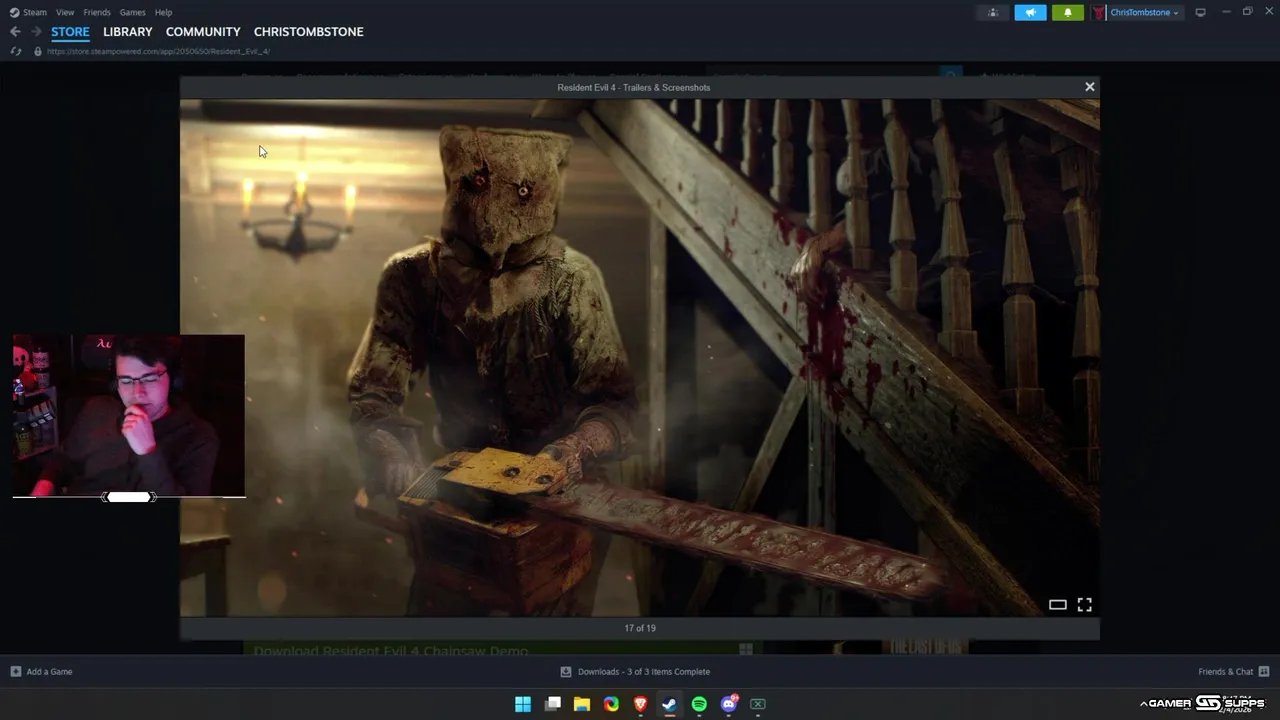Reload the store page
The image size is (1280, 720).
[16, 51]
